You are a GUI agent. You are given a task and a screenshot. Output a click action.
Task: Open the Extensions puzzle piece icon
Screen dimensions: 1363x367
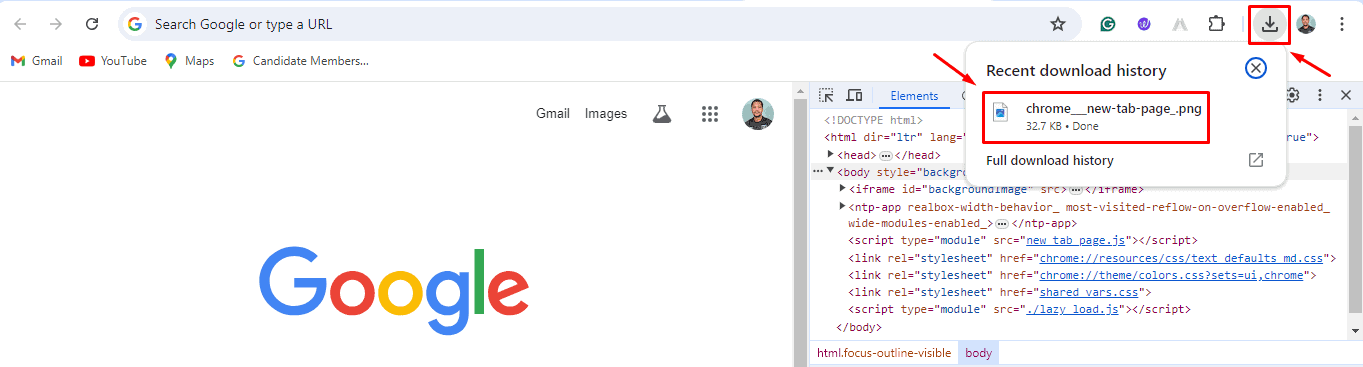tap(1216, 24)
